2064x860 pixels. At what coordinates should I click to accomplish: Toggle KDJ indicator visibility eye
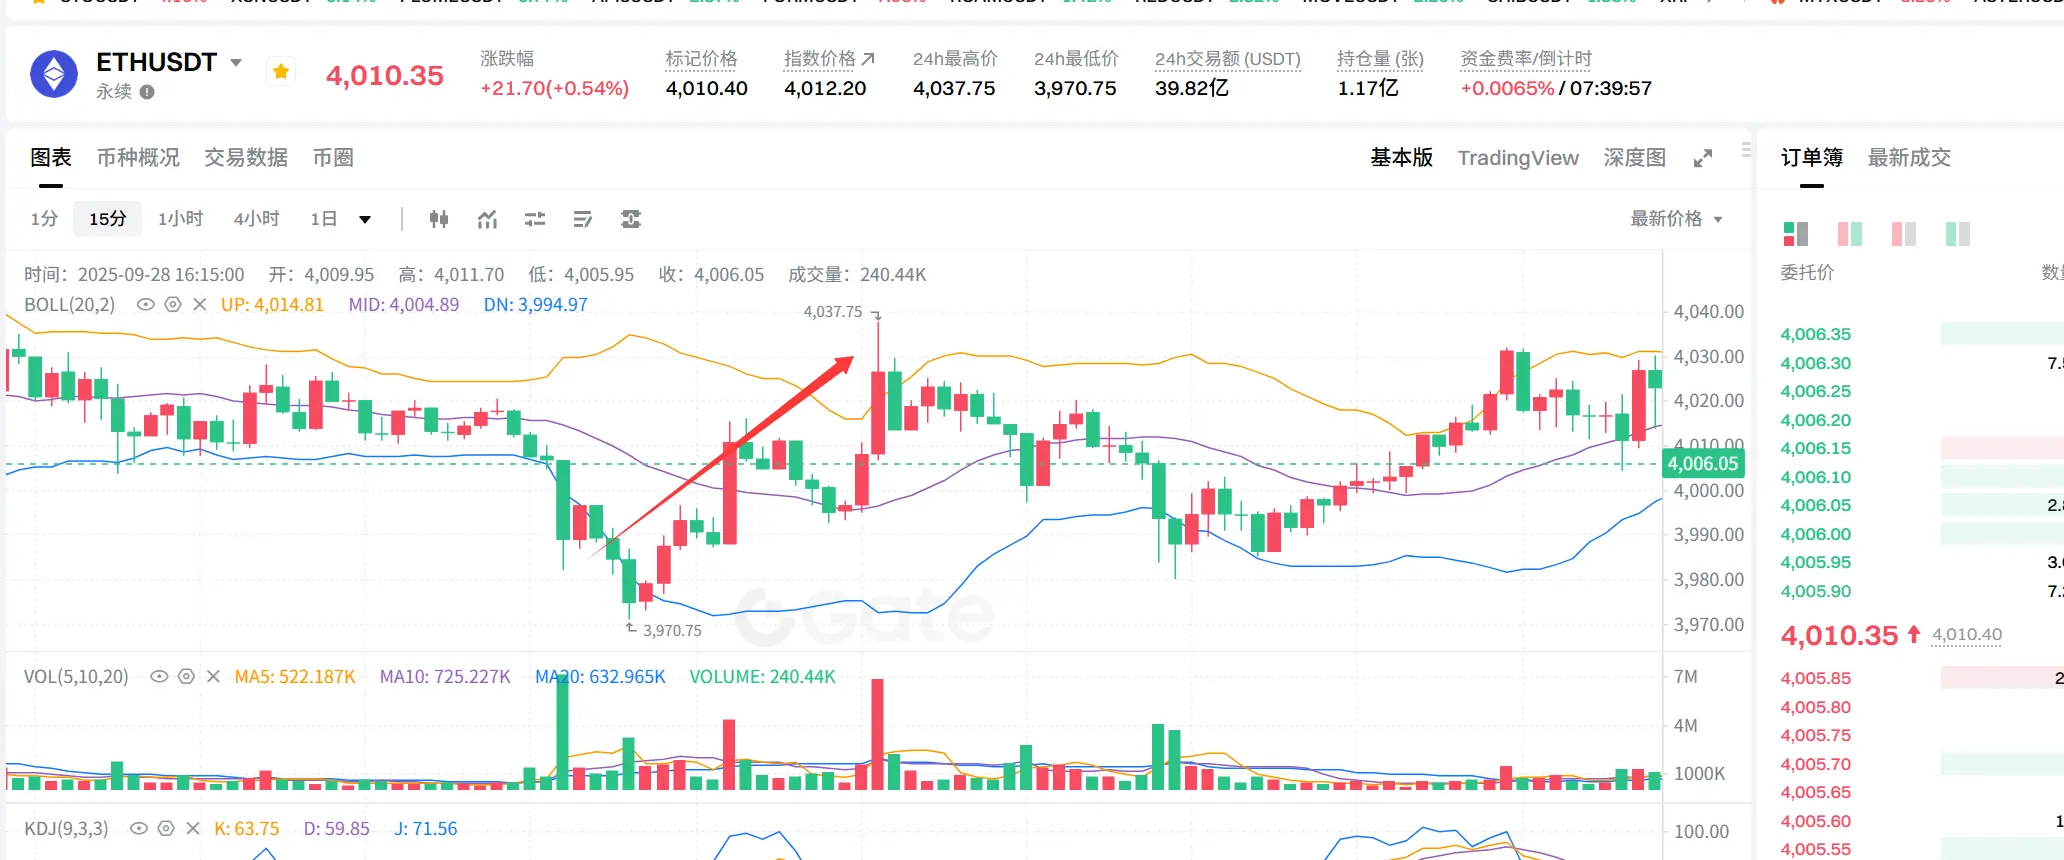coord(139,829)
